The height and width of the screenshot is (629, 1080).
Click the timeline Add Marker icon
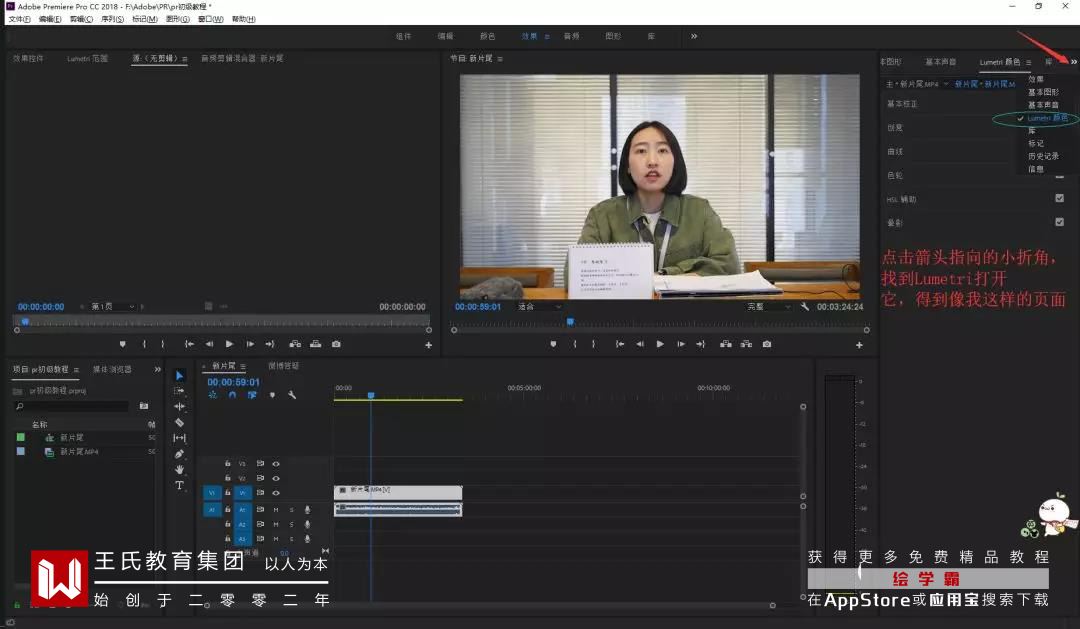[272, 395]
